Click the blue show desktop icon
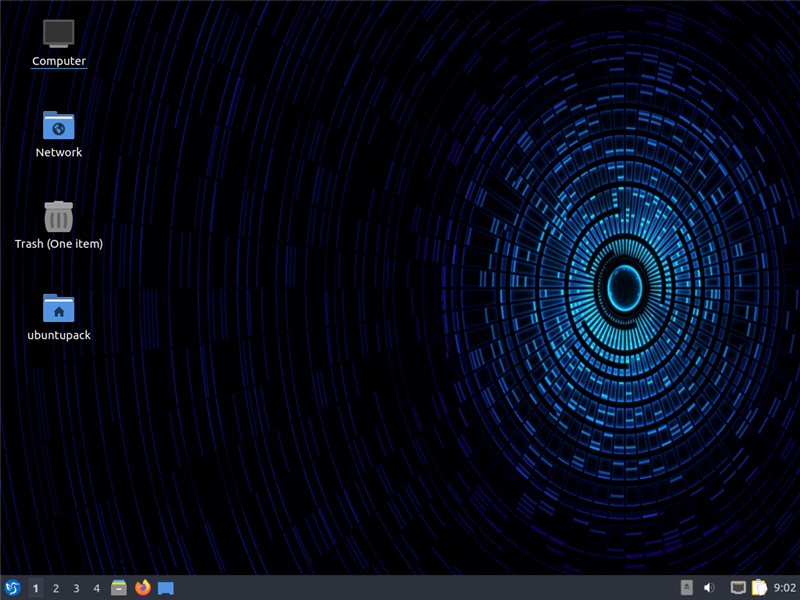 tap(166, 588)
